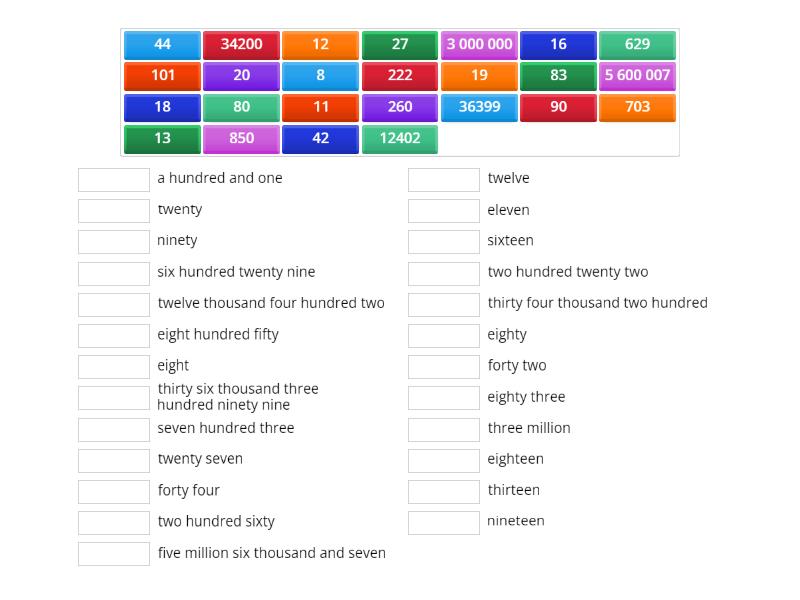Click slot beside 'five million six thousand and seven'
The width and height of the screenshot is (800, 600).
pos(114,554)
